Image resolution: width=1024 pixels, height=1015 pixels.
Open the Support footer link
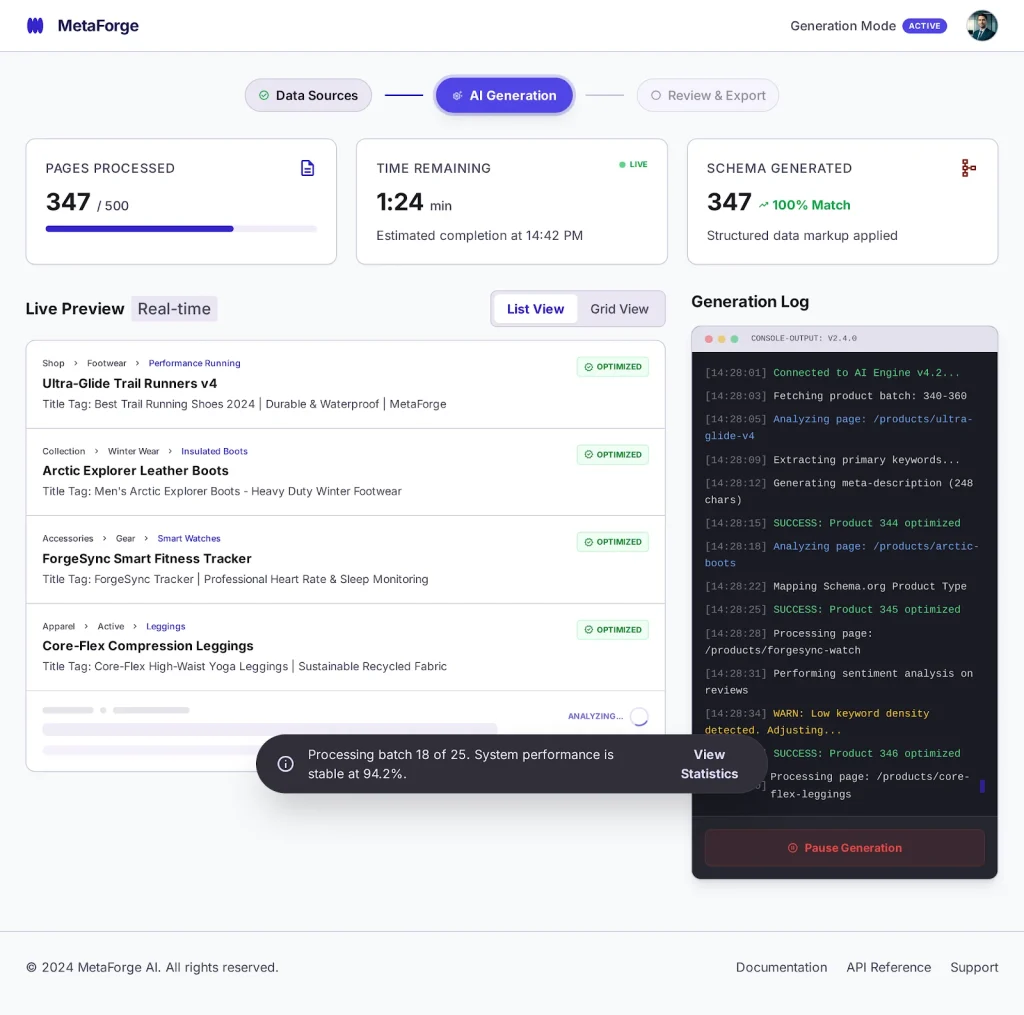click(x=974, y=967)
